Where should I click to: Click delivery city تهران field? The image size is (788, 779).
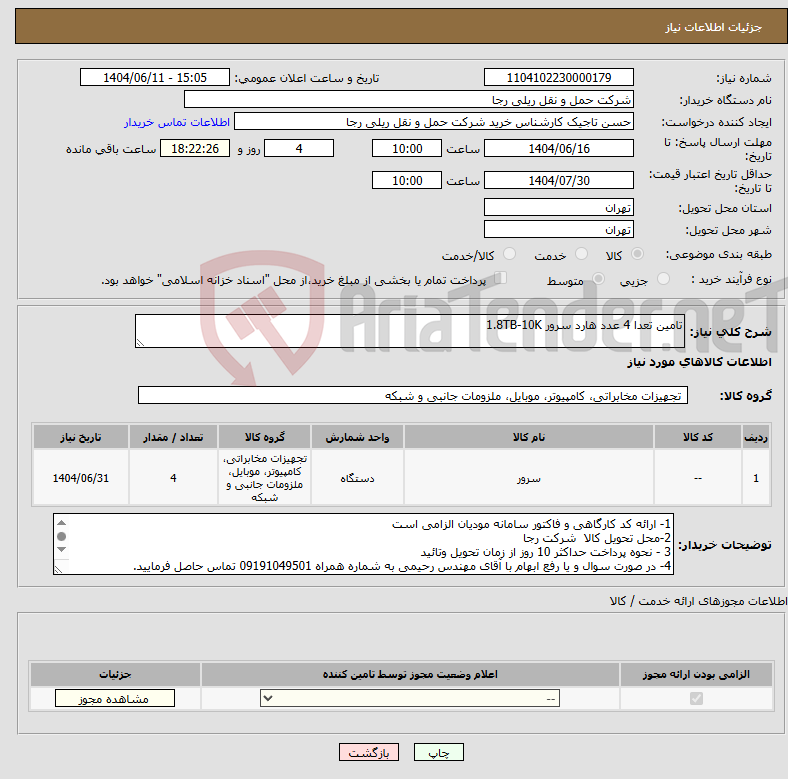click(559, 230)
